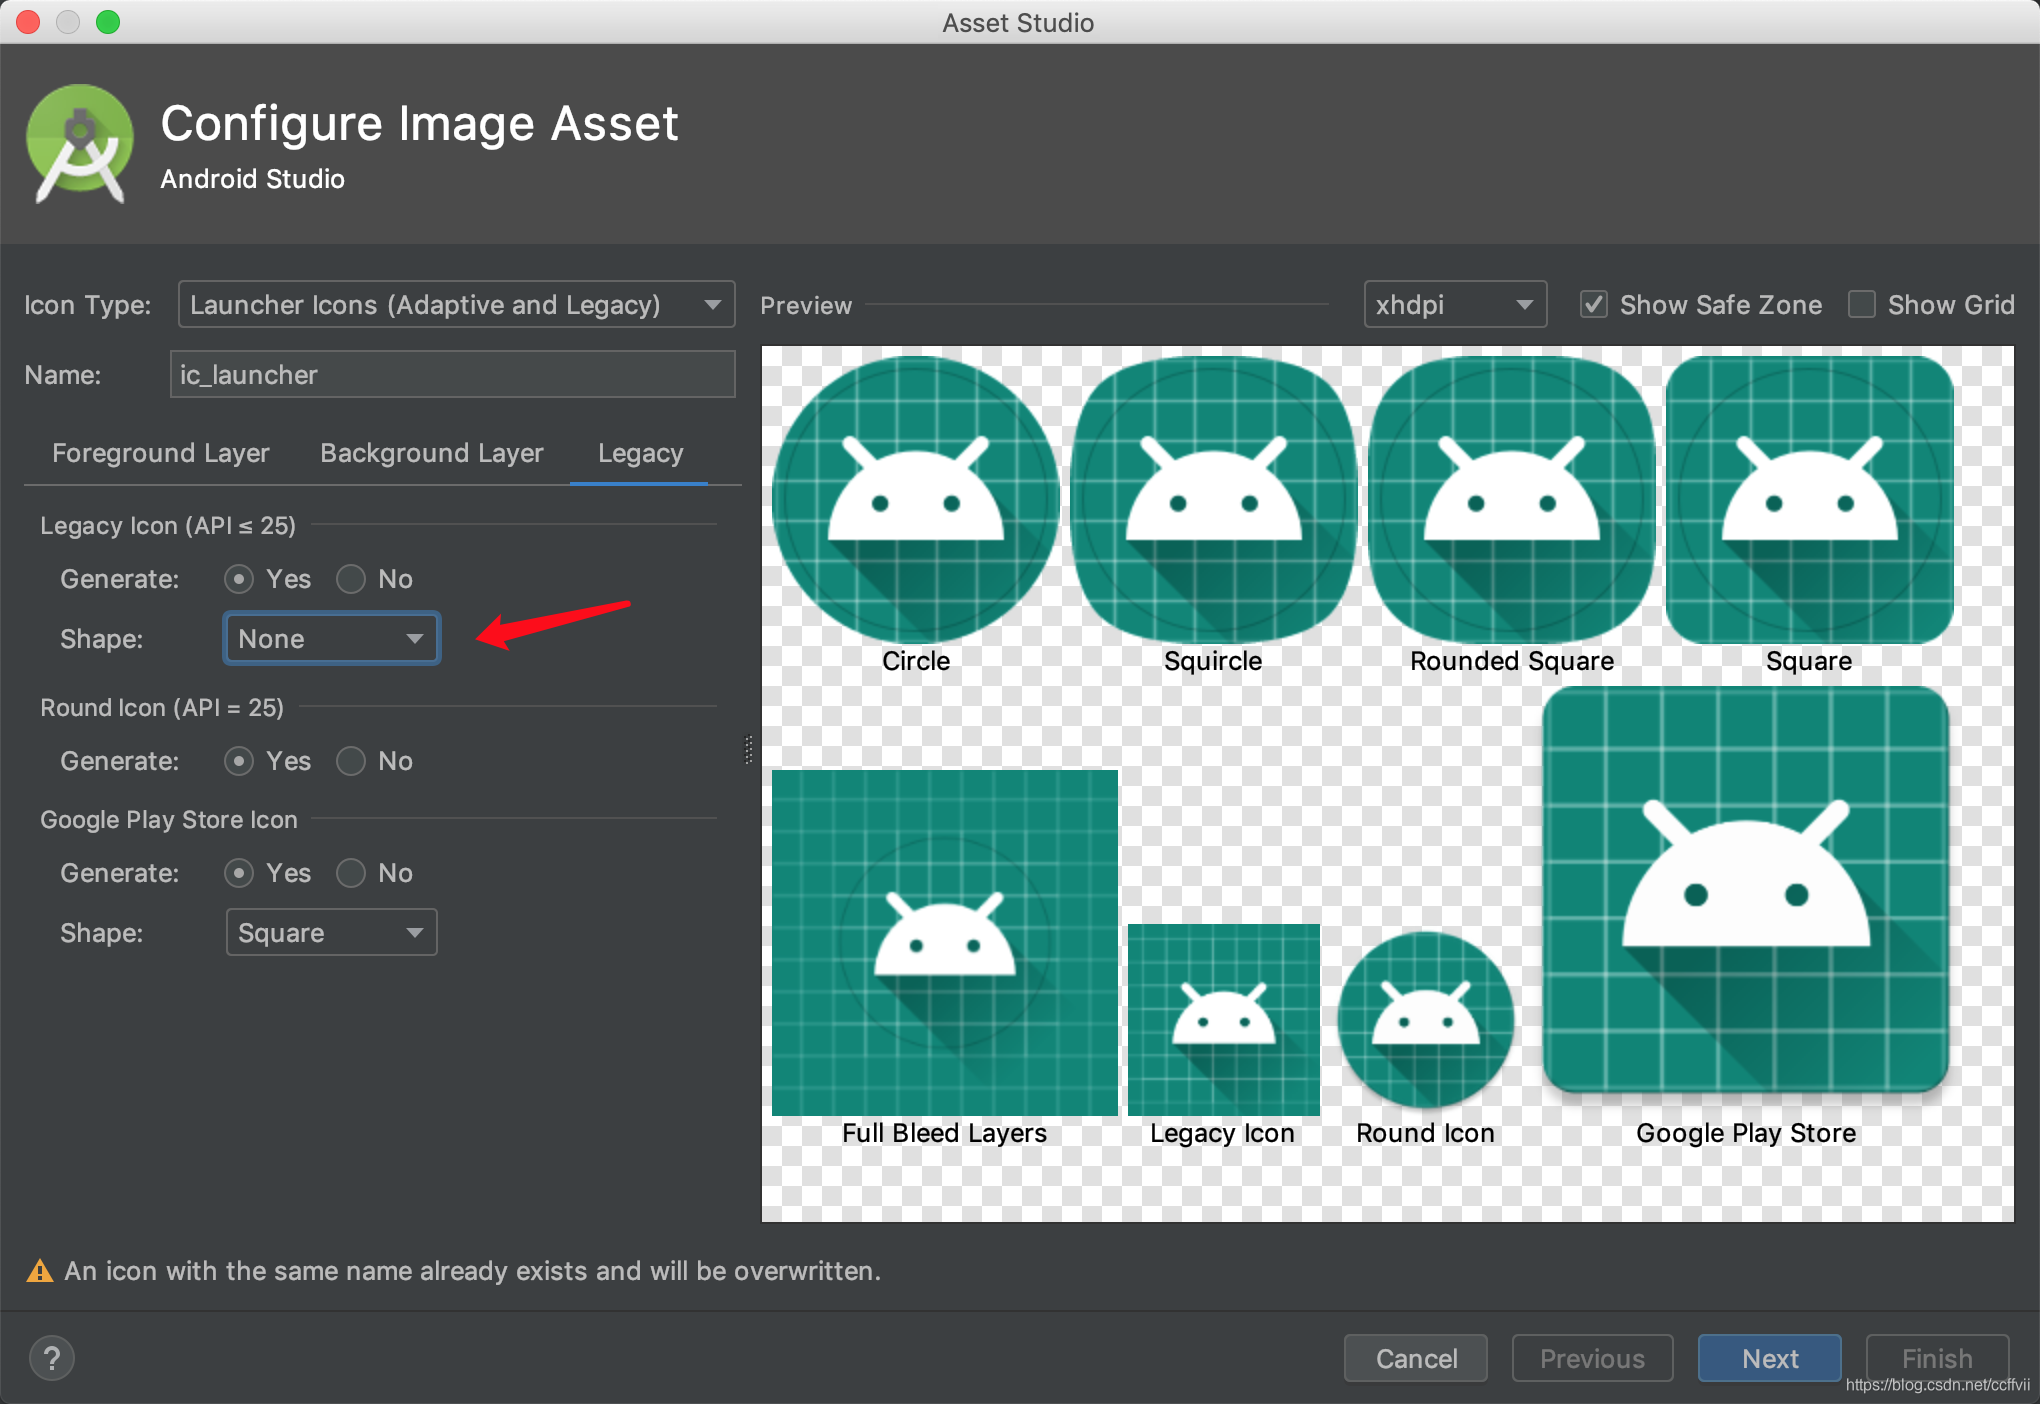
Task: Click the 'Preview' label
Action: (x=806, y=305)
